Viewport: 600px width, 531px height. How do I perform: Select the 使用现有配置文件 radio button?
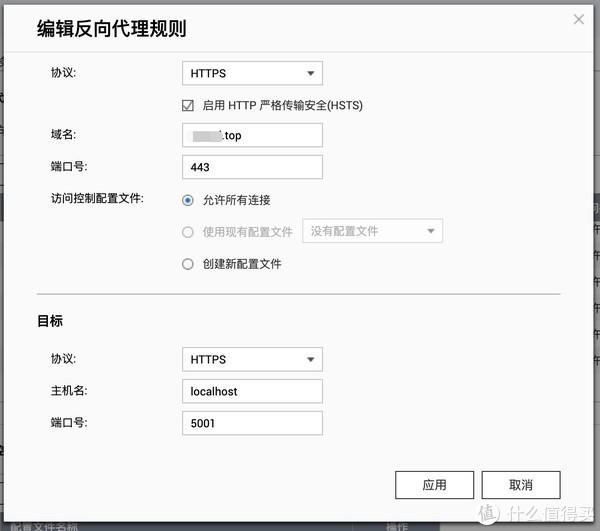pos(188,232)
